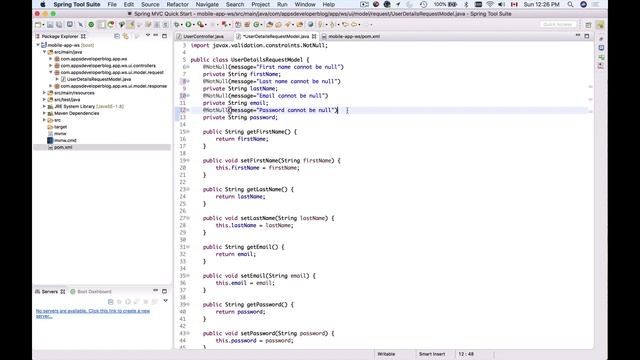Click the Save toolbar icon
This screenshot has height=360, width=640.
(x=50, y=24)
